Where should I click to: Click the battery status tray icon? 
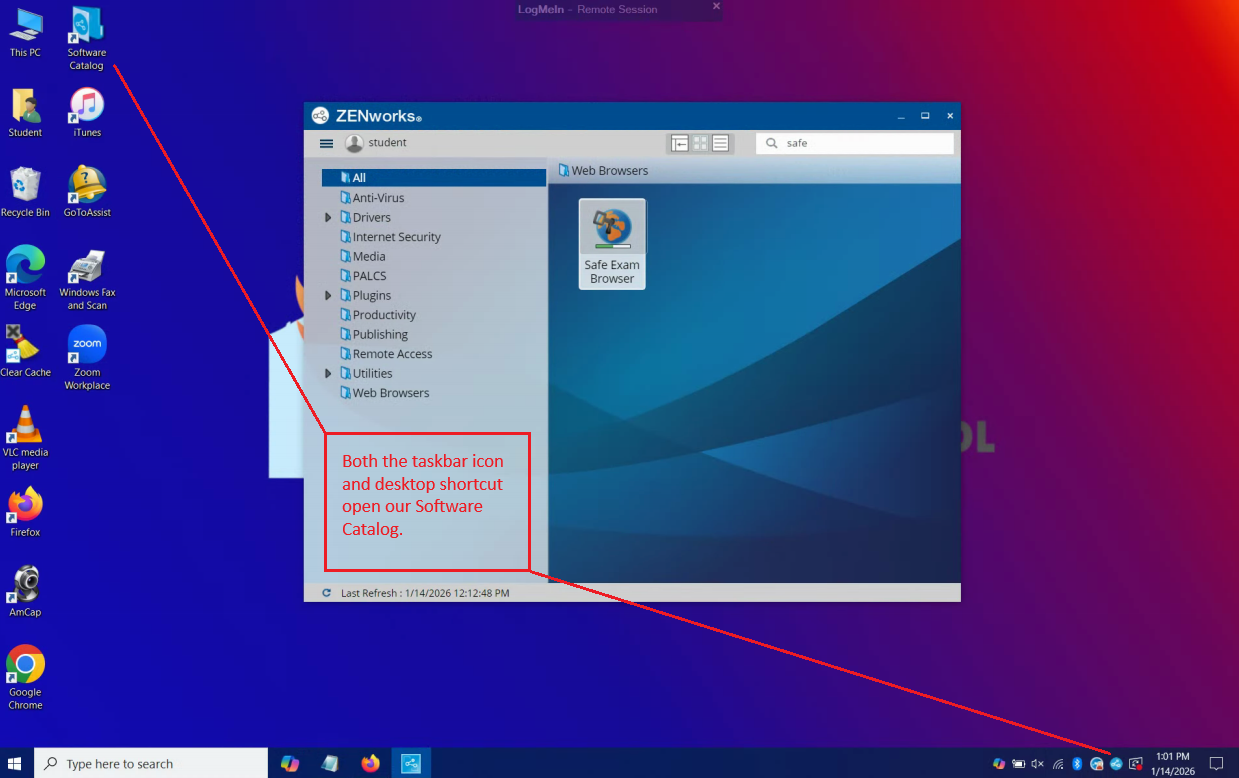(x=1018, y=764)
